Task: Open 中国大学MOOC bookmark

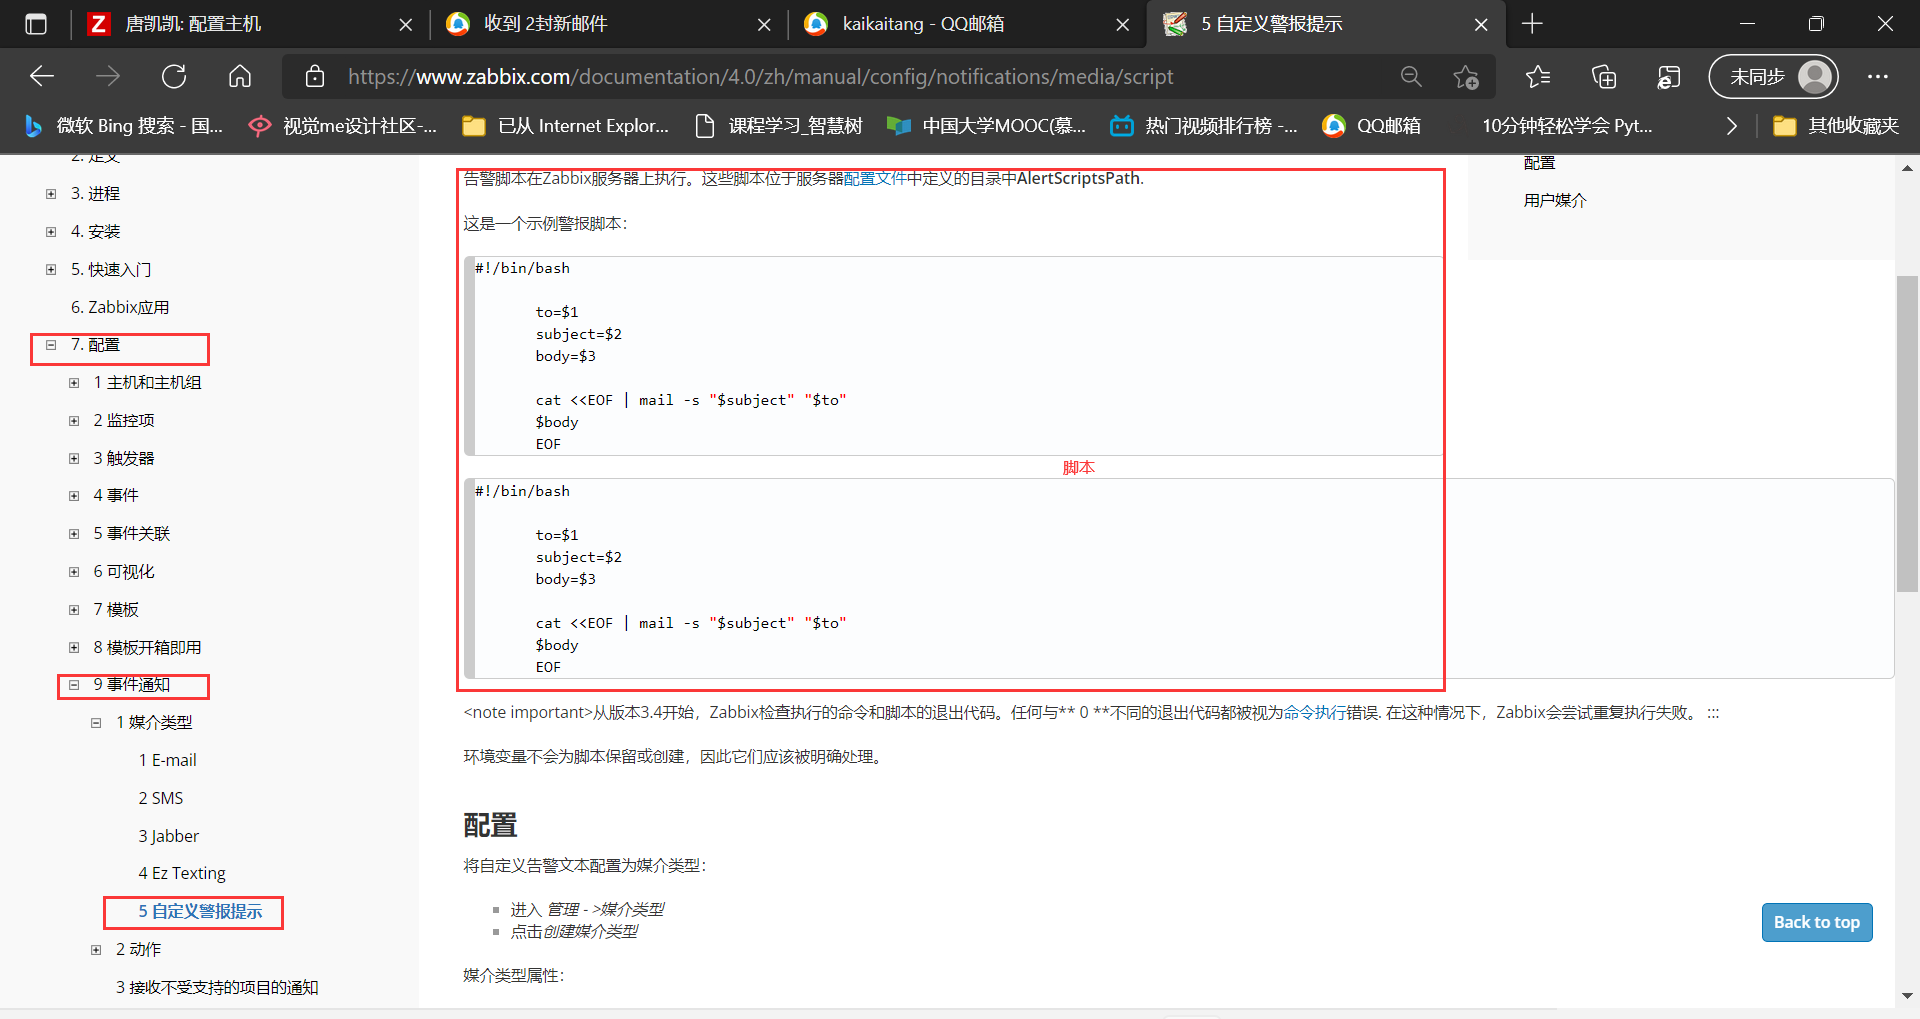Action: click(x=986, y=126)
